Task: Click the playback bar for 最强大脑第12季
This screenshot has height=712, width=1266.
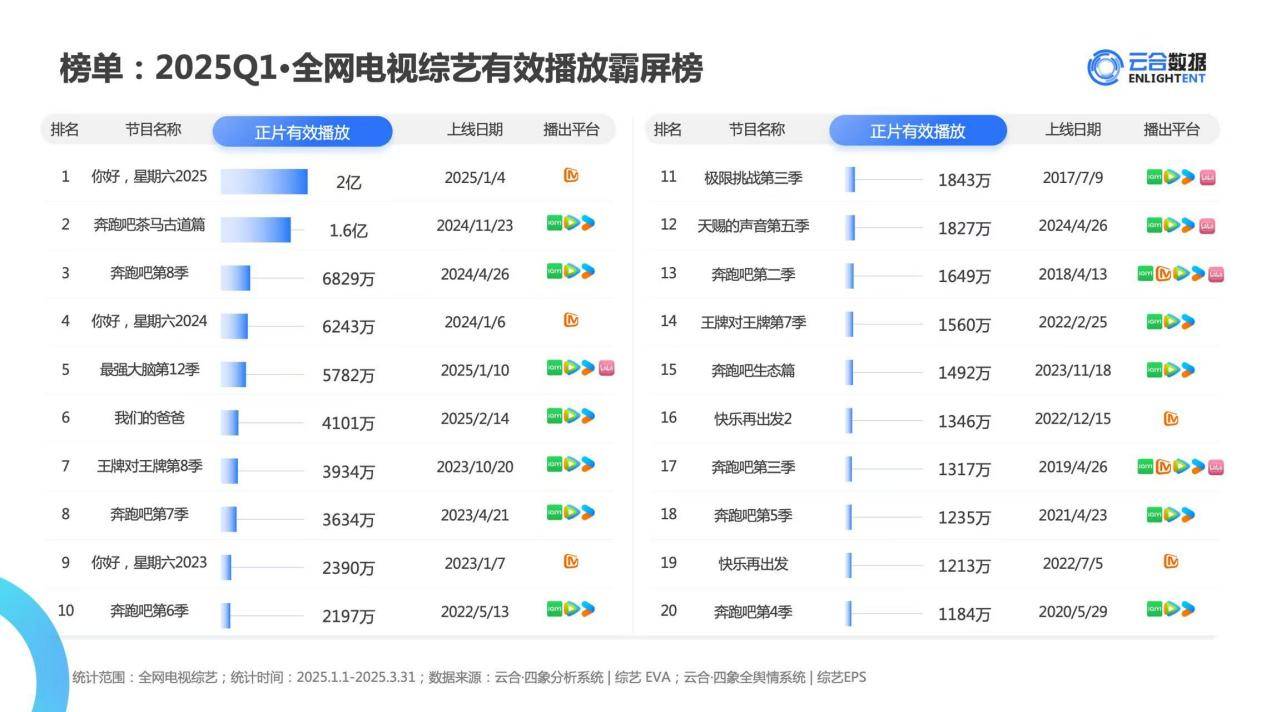Action: [233, 374]
